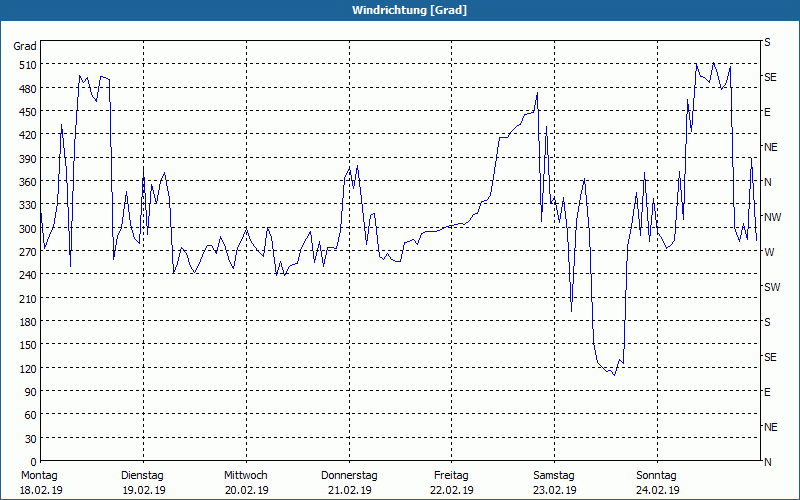This screenshot has height=500, width=800.
Task: Click the 'W' compass label on right axis
Action: 769,252
